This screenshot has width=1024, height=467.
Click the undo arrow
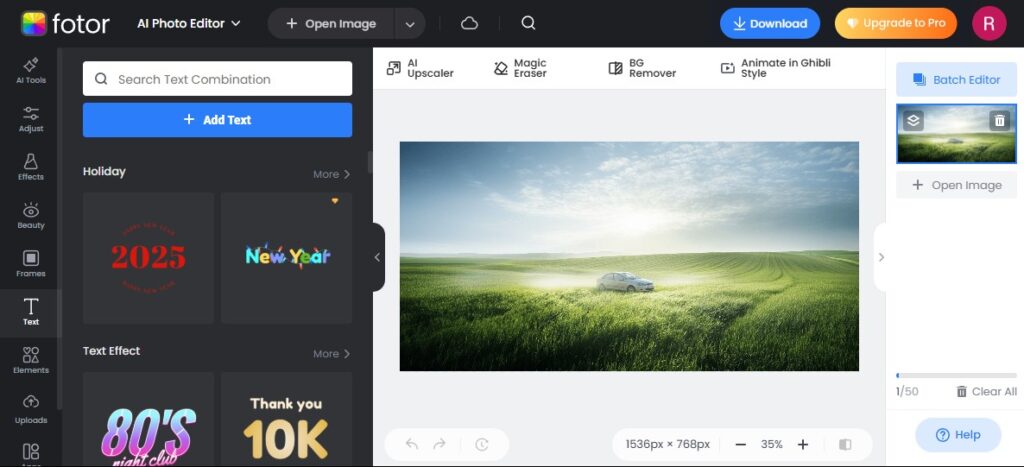(x=411, y=444)
